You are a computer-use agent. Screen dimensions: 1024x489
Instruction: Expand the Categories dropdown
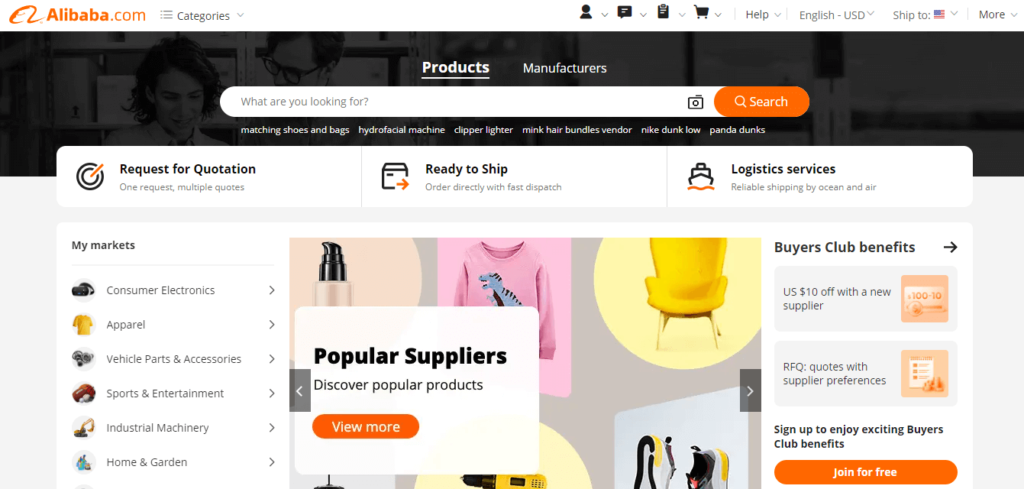pos(202,15)
